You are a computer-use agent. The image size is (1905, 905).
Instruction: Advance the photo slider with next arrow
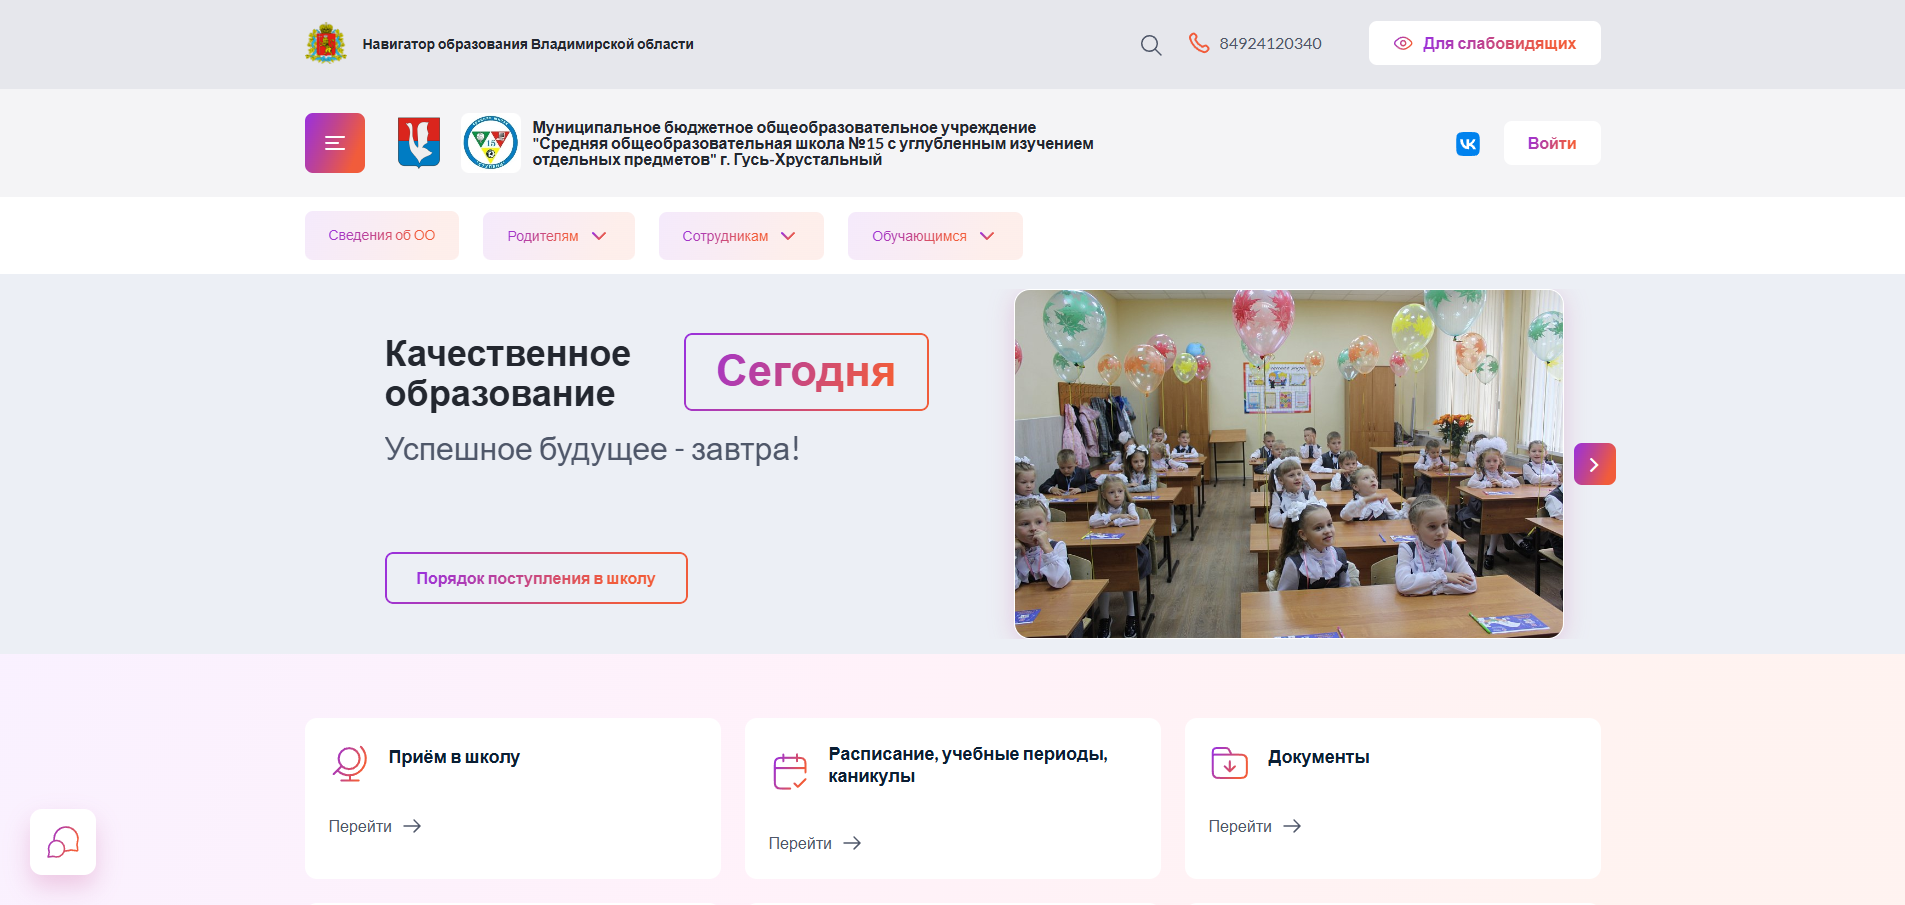[1594, 464]
